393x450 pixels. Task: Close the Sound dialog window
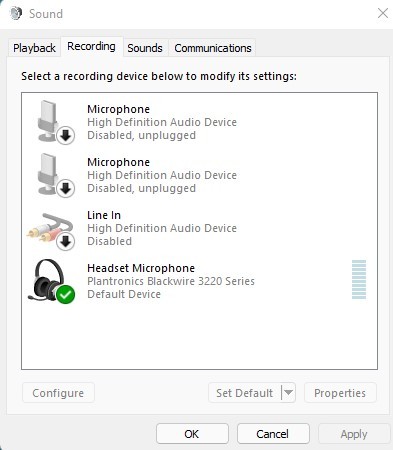click(x=383, y=13)
